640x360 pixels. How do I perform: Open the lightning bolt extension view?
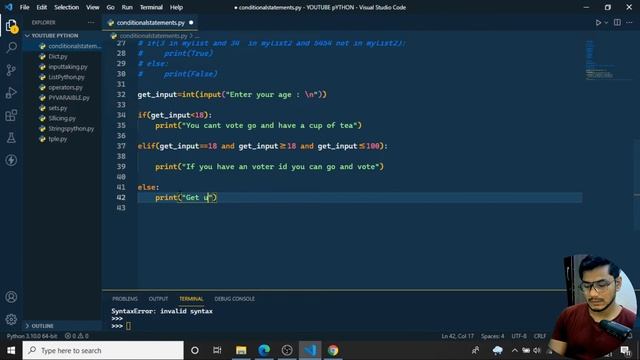tap(11, 160)
